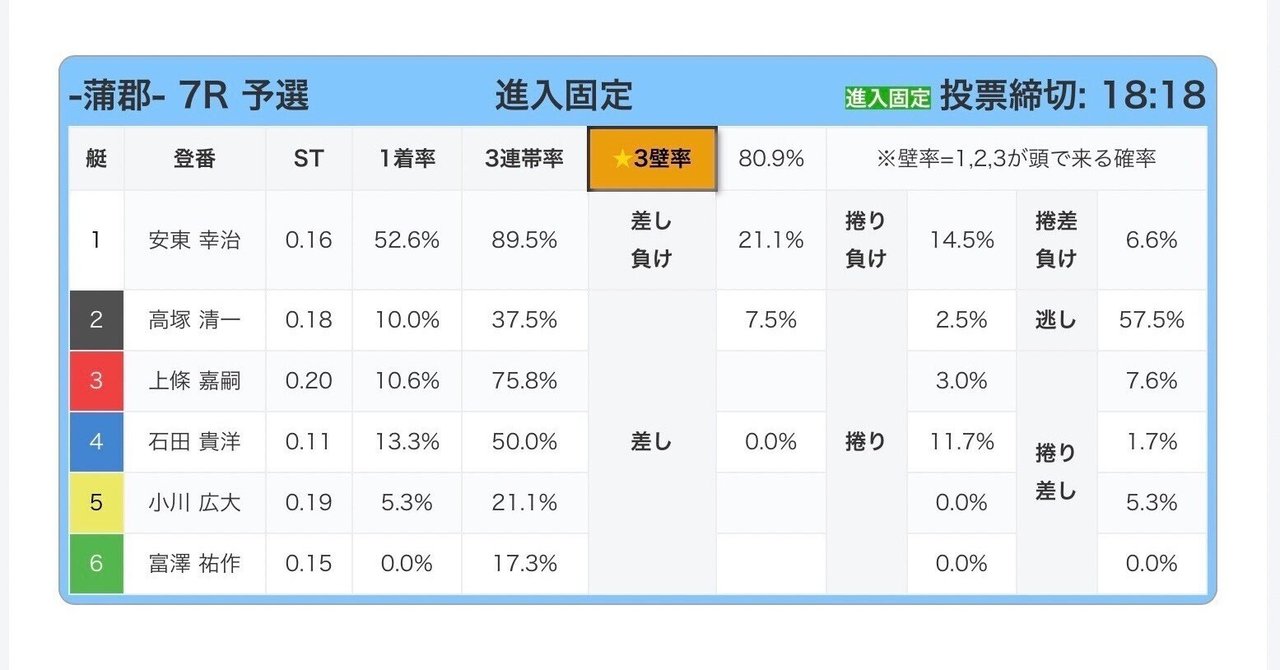Click the 3連帯率 column header
Screen dimensions: 1280x670
coord(524,159)
